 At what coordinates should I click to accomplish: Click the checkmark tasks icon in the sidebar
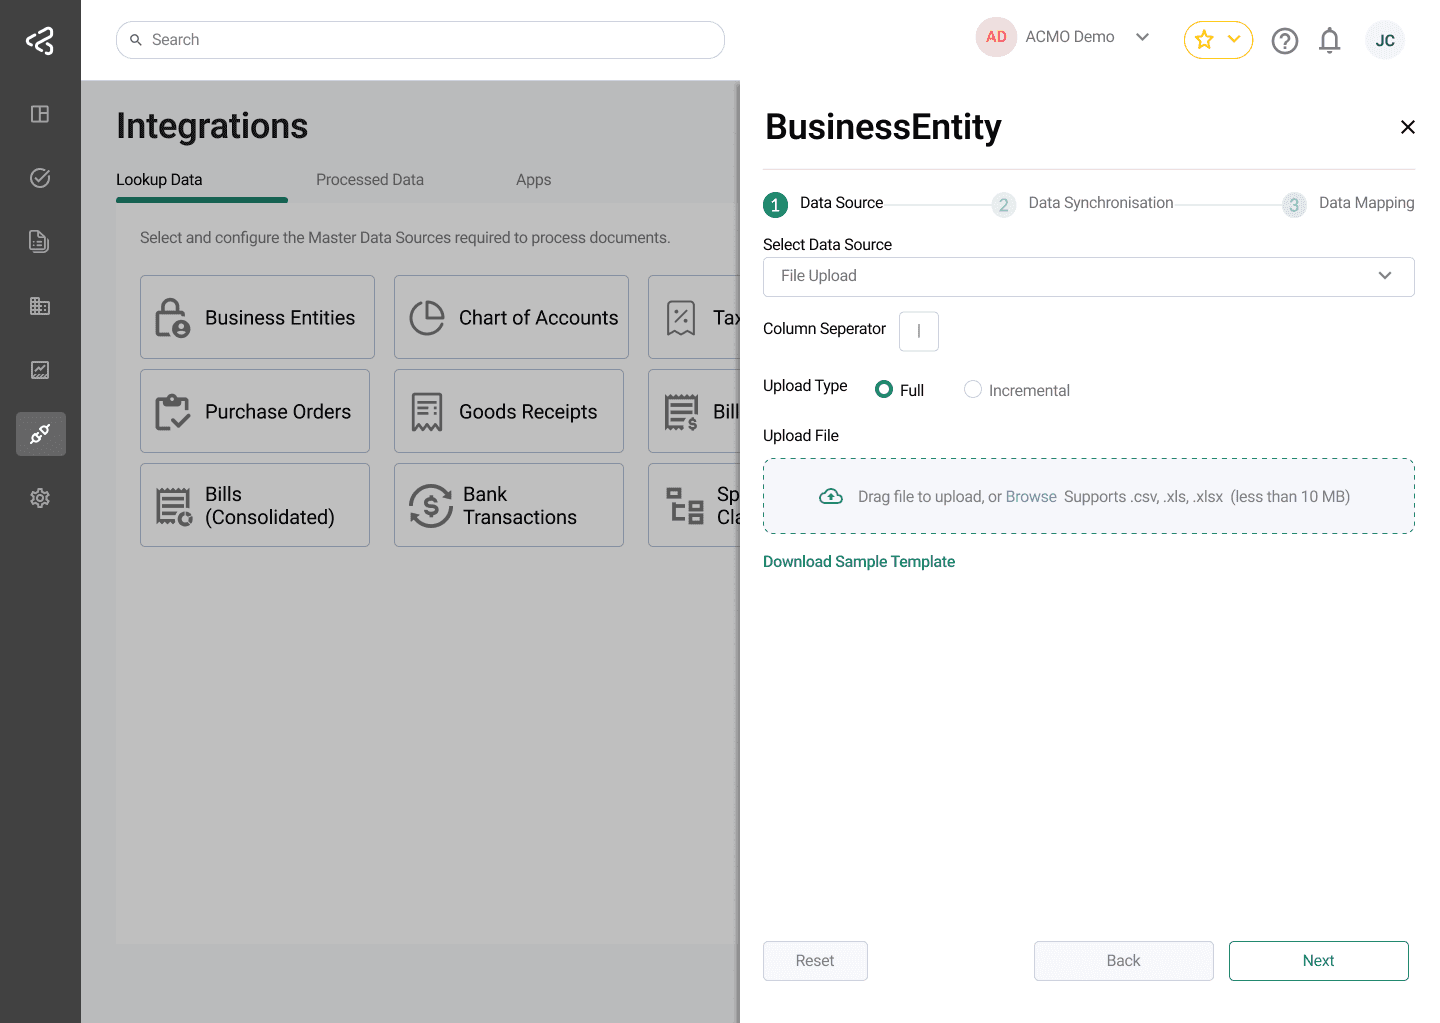[x=40, y=178]
